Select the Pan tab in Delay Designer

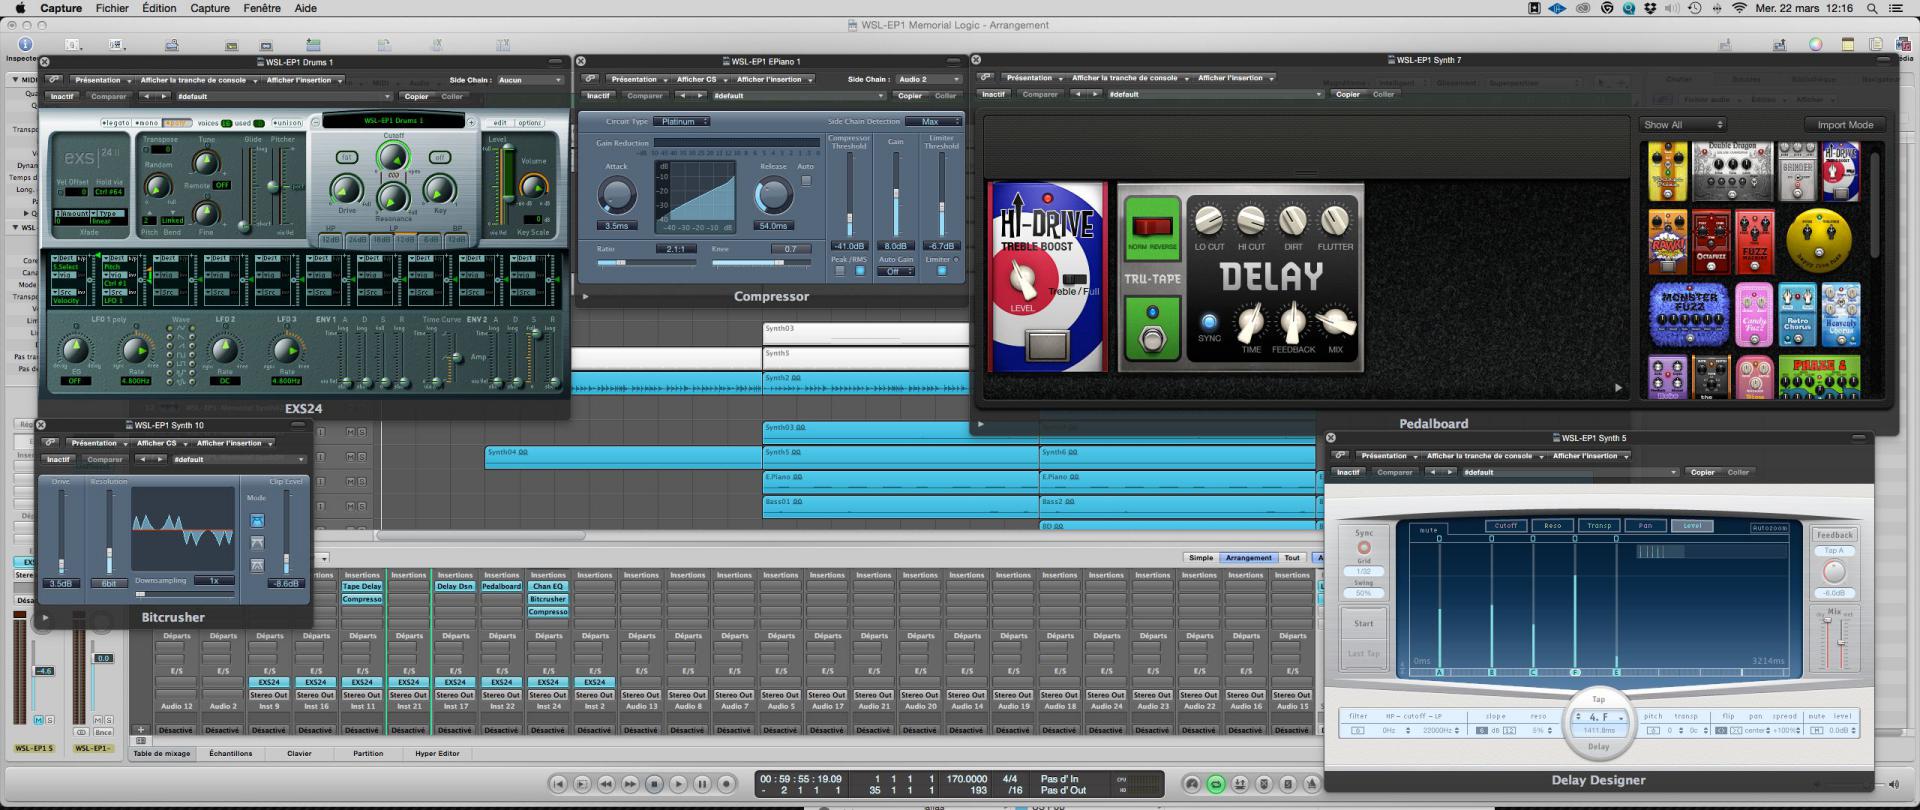tap(1645, 525)
